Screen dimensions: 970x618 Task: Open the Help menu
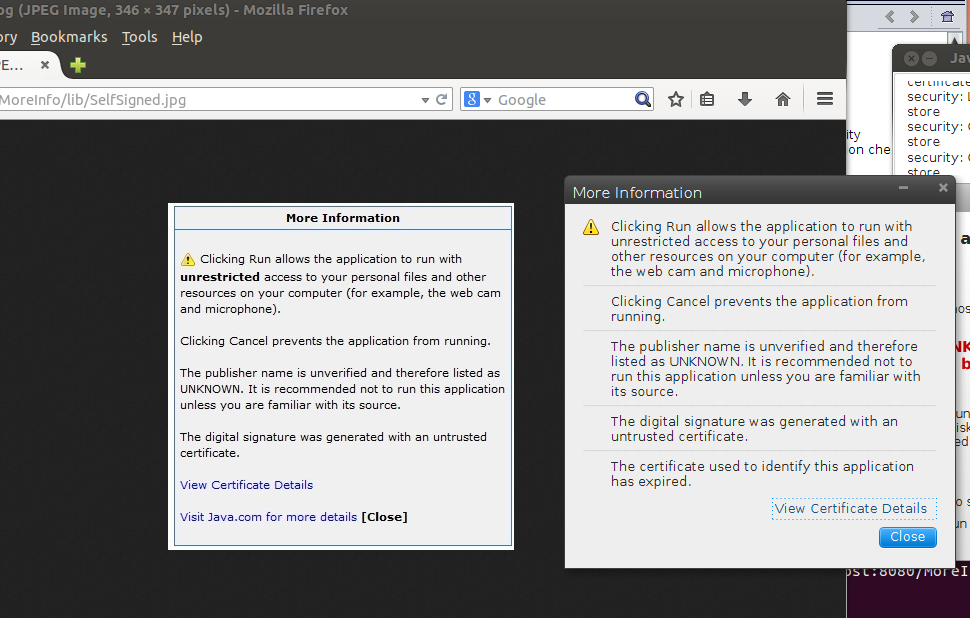[187, 37]
